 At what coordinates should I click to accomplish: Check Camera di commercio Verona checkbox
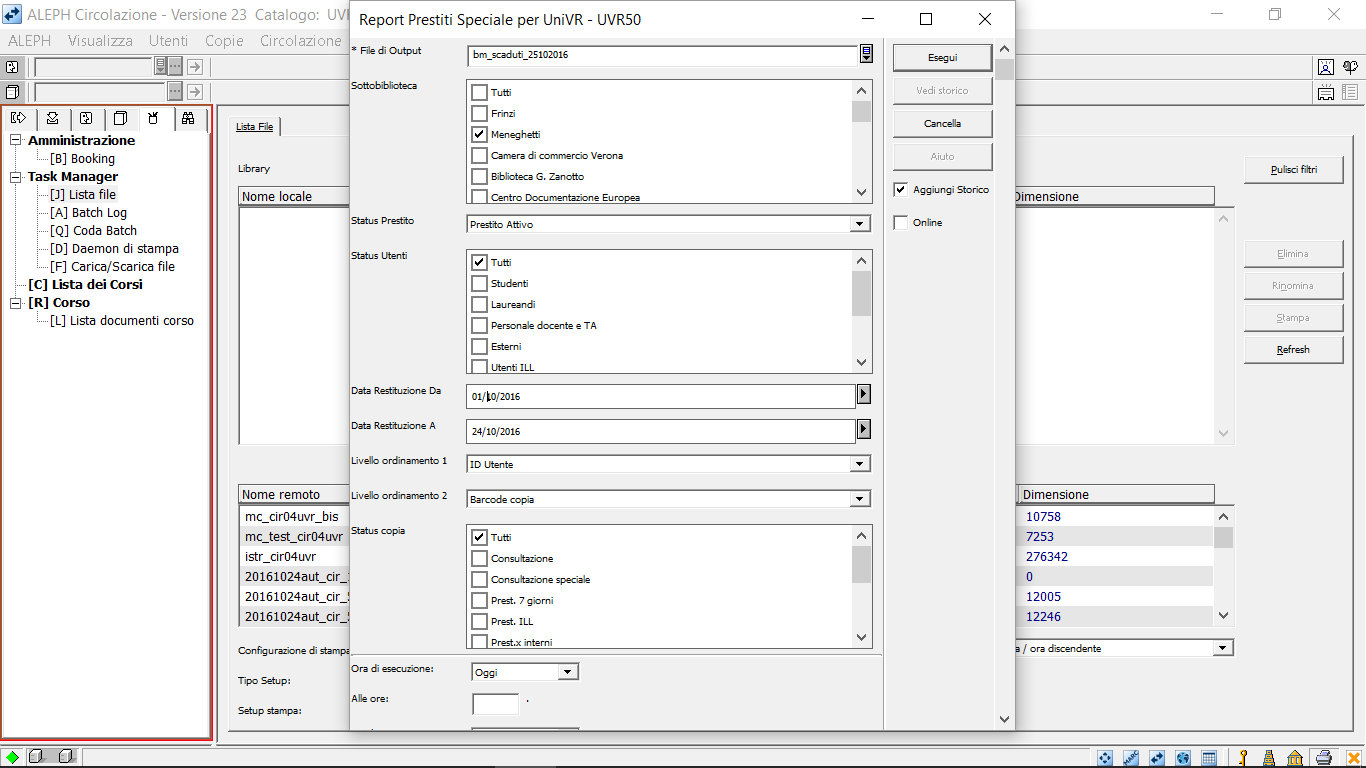tap(479, 155)
